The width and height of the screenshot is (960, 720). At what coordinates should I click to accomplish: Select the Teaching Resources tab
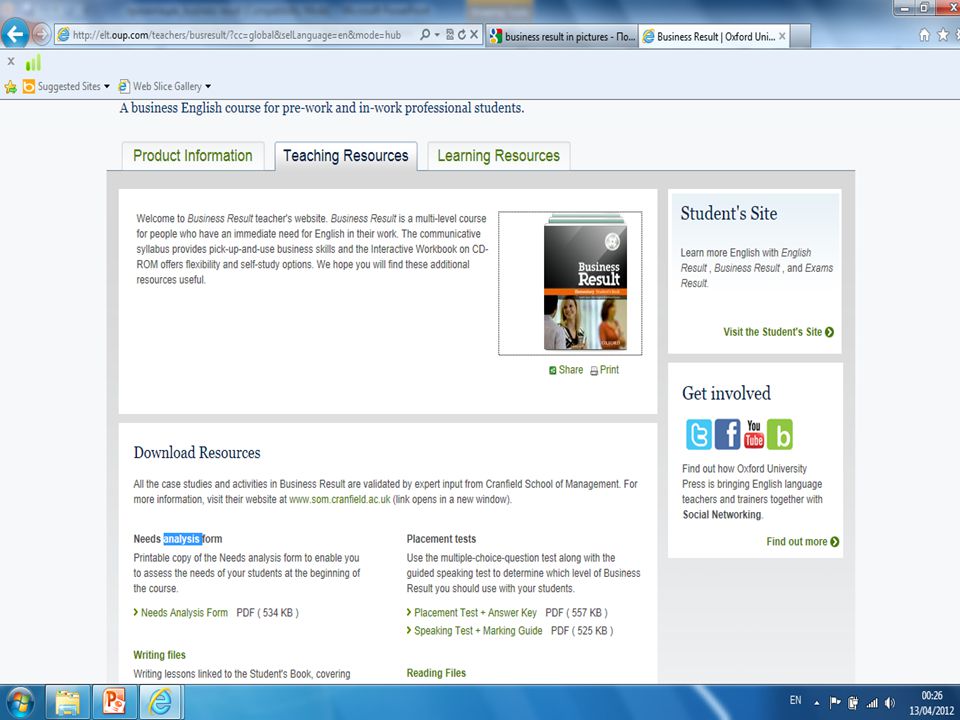point(346,156)
